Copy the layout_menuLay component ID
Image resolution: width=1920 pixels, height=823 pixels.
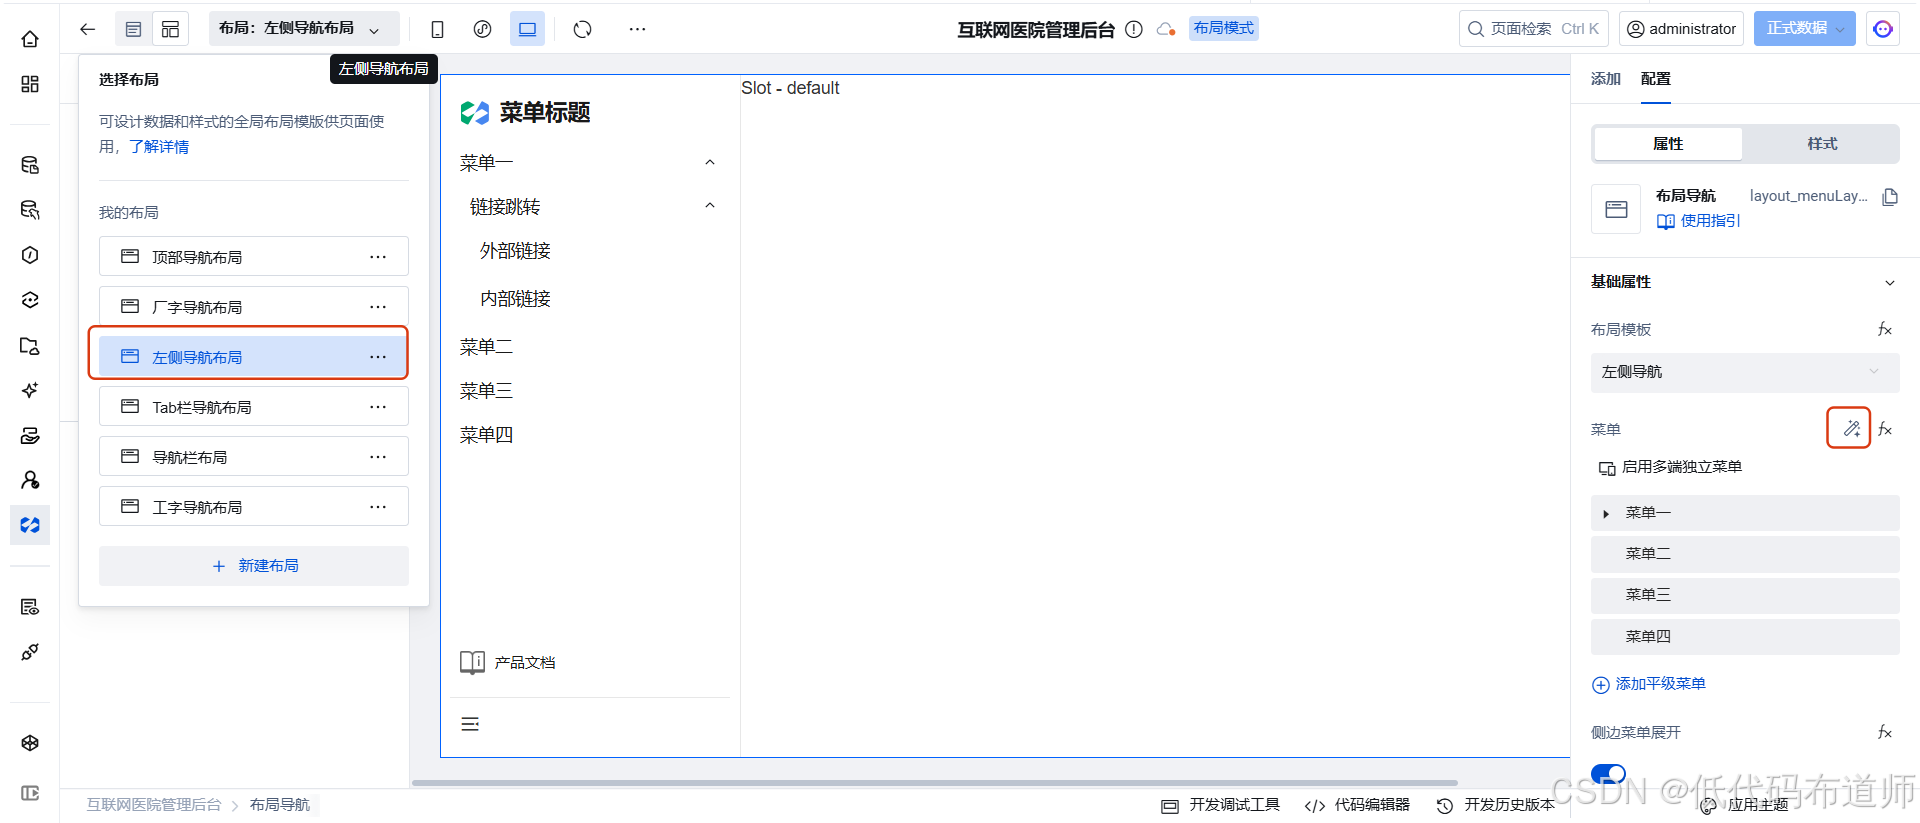[1890, 197]
